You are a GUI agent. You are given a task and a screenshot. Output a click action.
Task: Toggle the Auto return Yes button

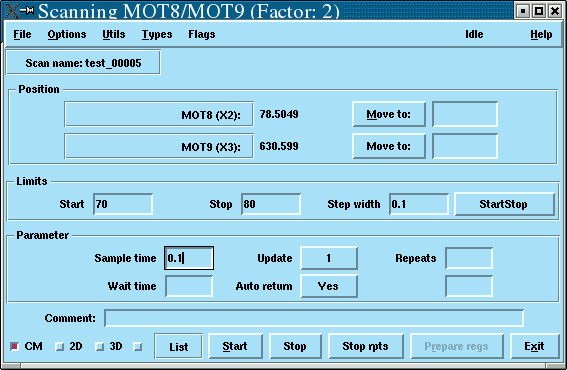[329, 286]
